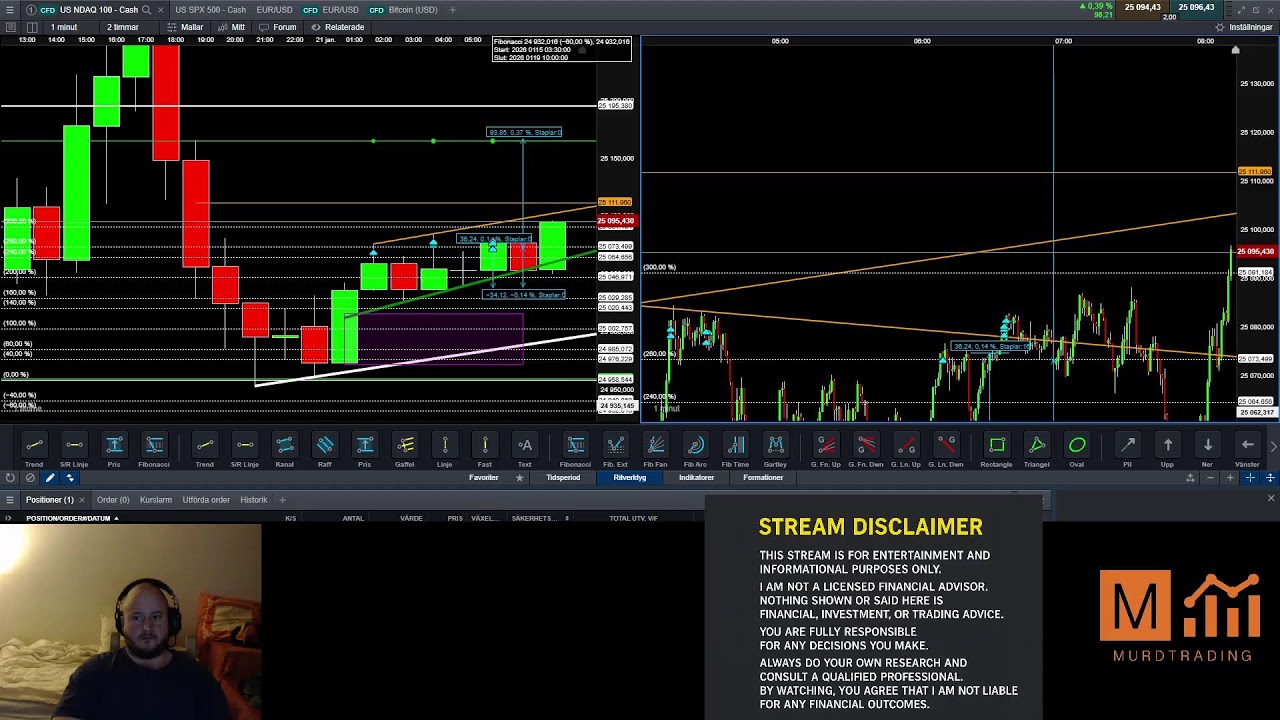Open the Utförda order tab
This screenshot has height=720, width=1280.
coord(206,500)
